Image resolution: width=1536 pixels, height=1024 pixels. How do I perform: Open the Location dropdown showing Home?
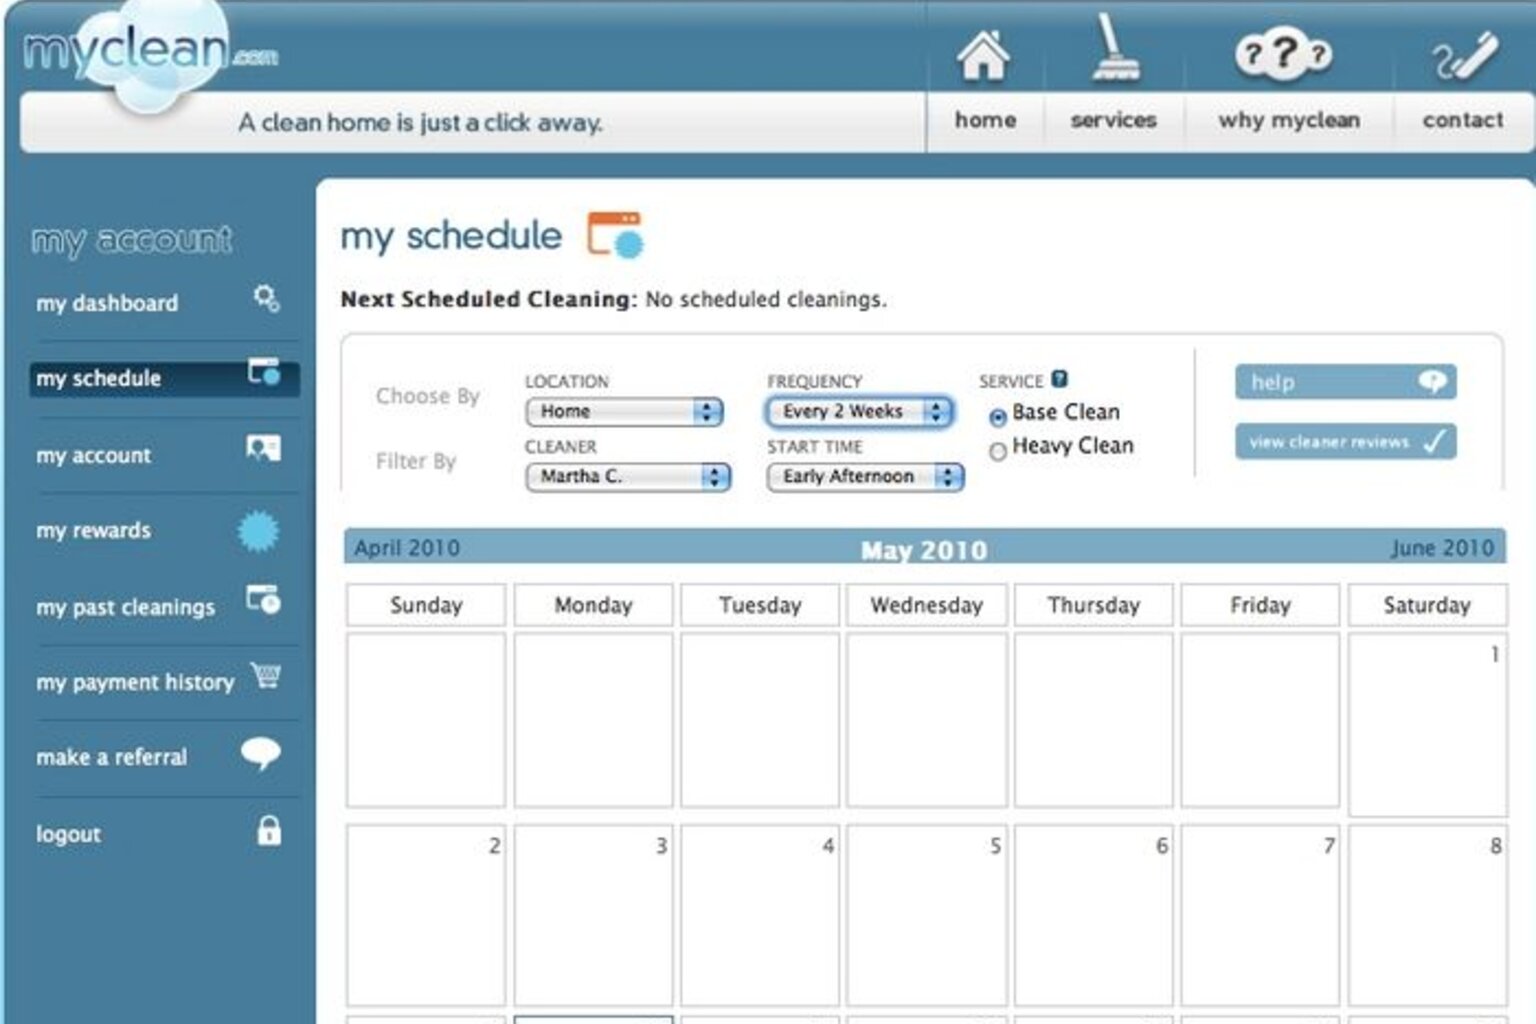click(x=623, y=411)
